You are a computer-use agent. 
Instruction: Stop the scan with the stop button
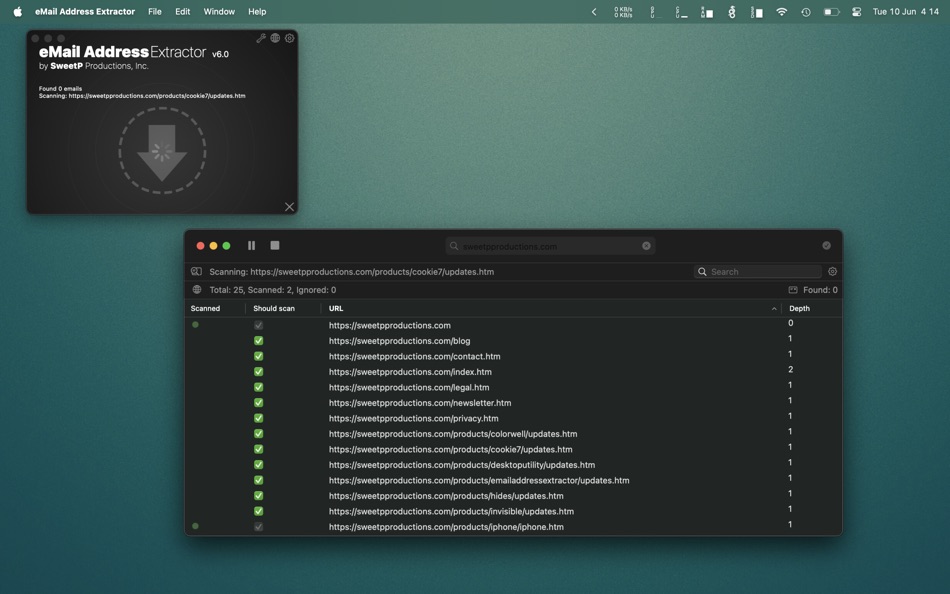click(x=274, y=245)
